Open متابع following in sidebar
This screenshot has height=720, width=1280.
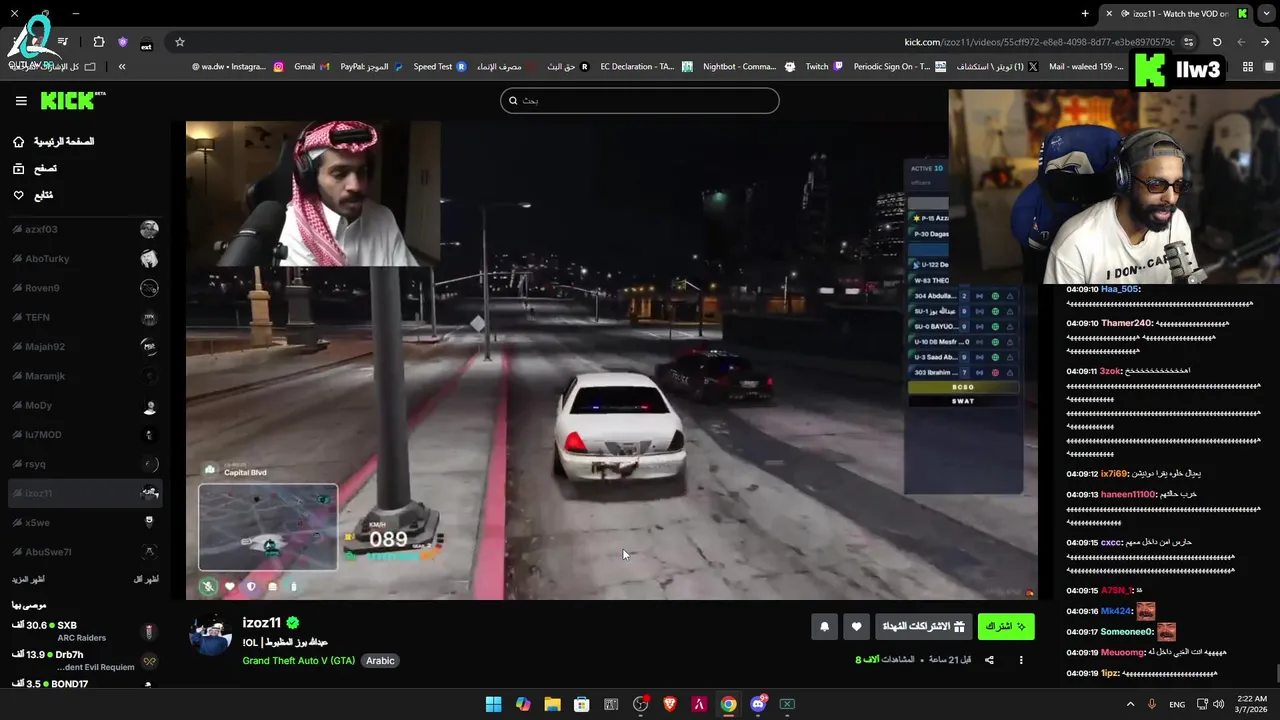33,195
